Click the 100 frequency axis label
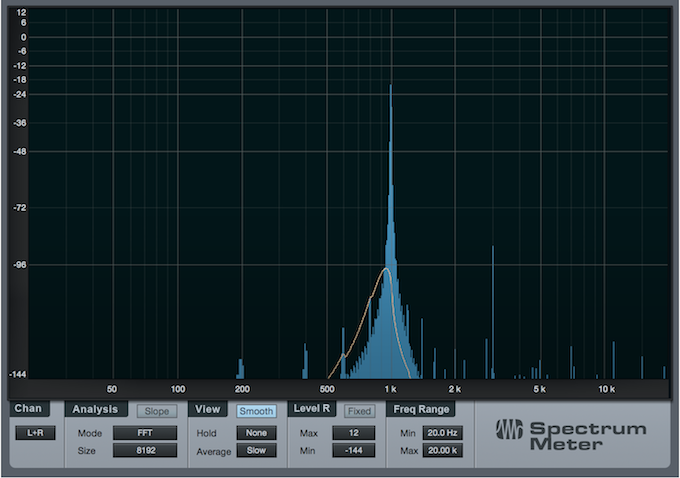 [178, 389]
